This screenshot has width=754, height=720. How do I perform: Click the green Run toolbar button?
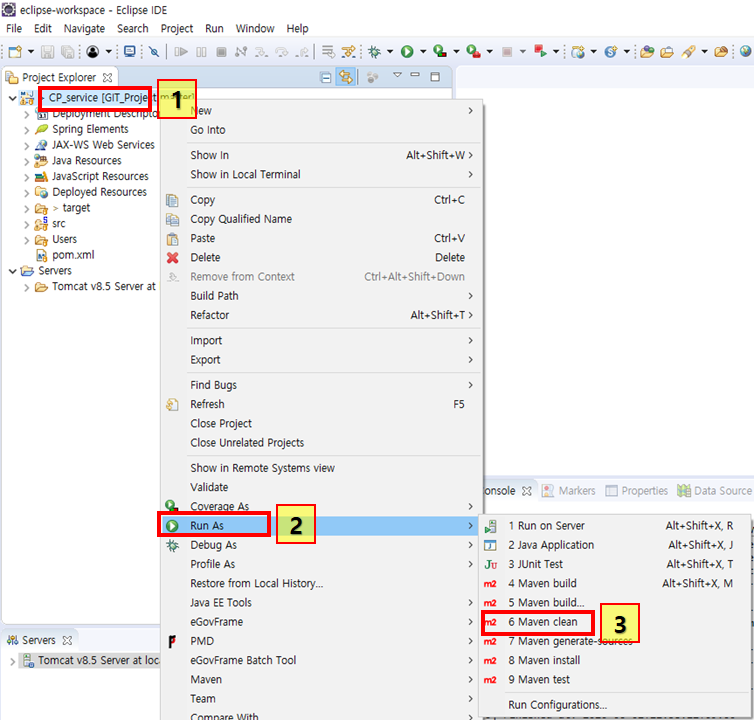407,51
